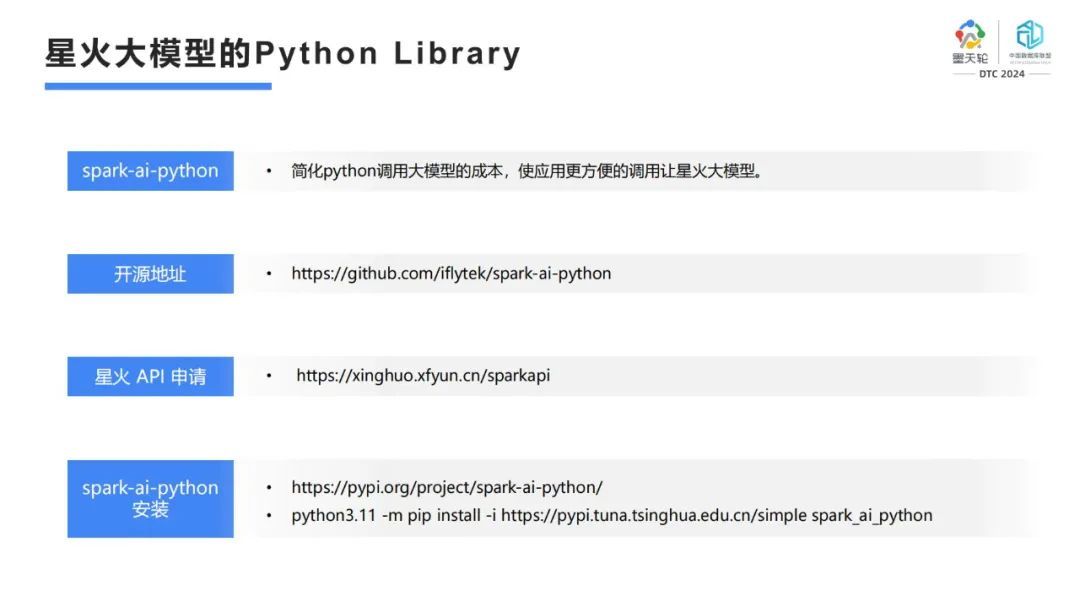The width and height of the screenshot is (1080, 607).
Task: Click the blue cube logo icon
Action: pos(1030,34)
